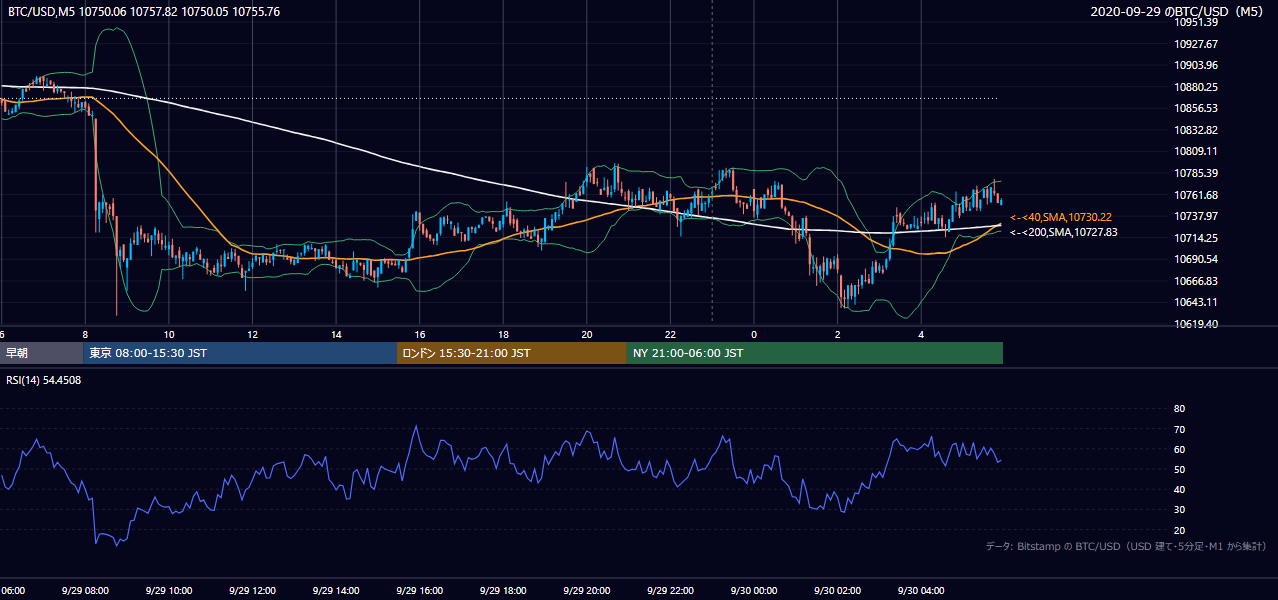Select the RSI axis level 50

point(1180,469)
